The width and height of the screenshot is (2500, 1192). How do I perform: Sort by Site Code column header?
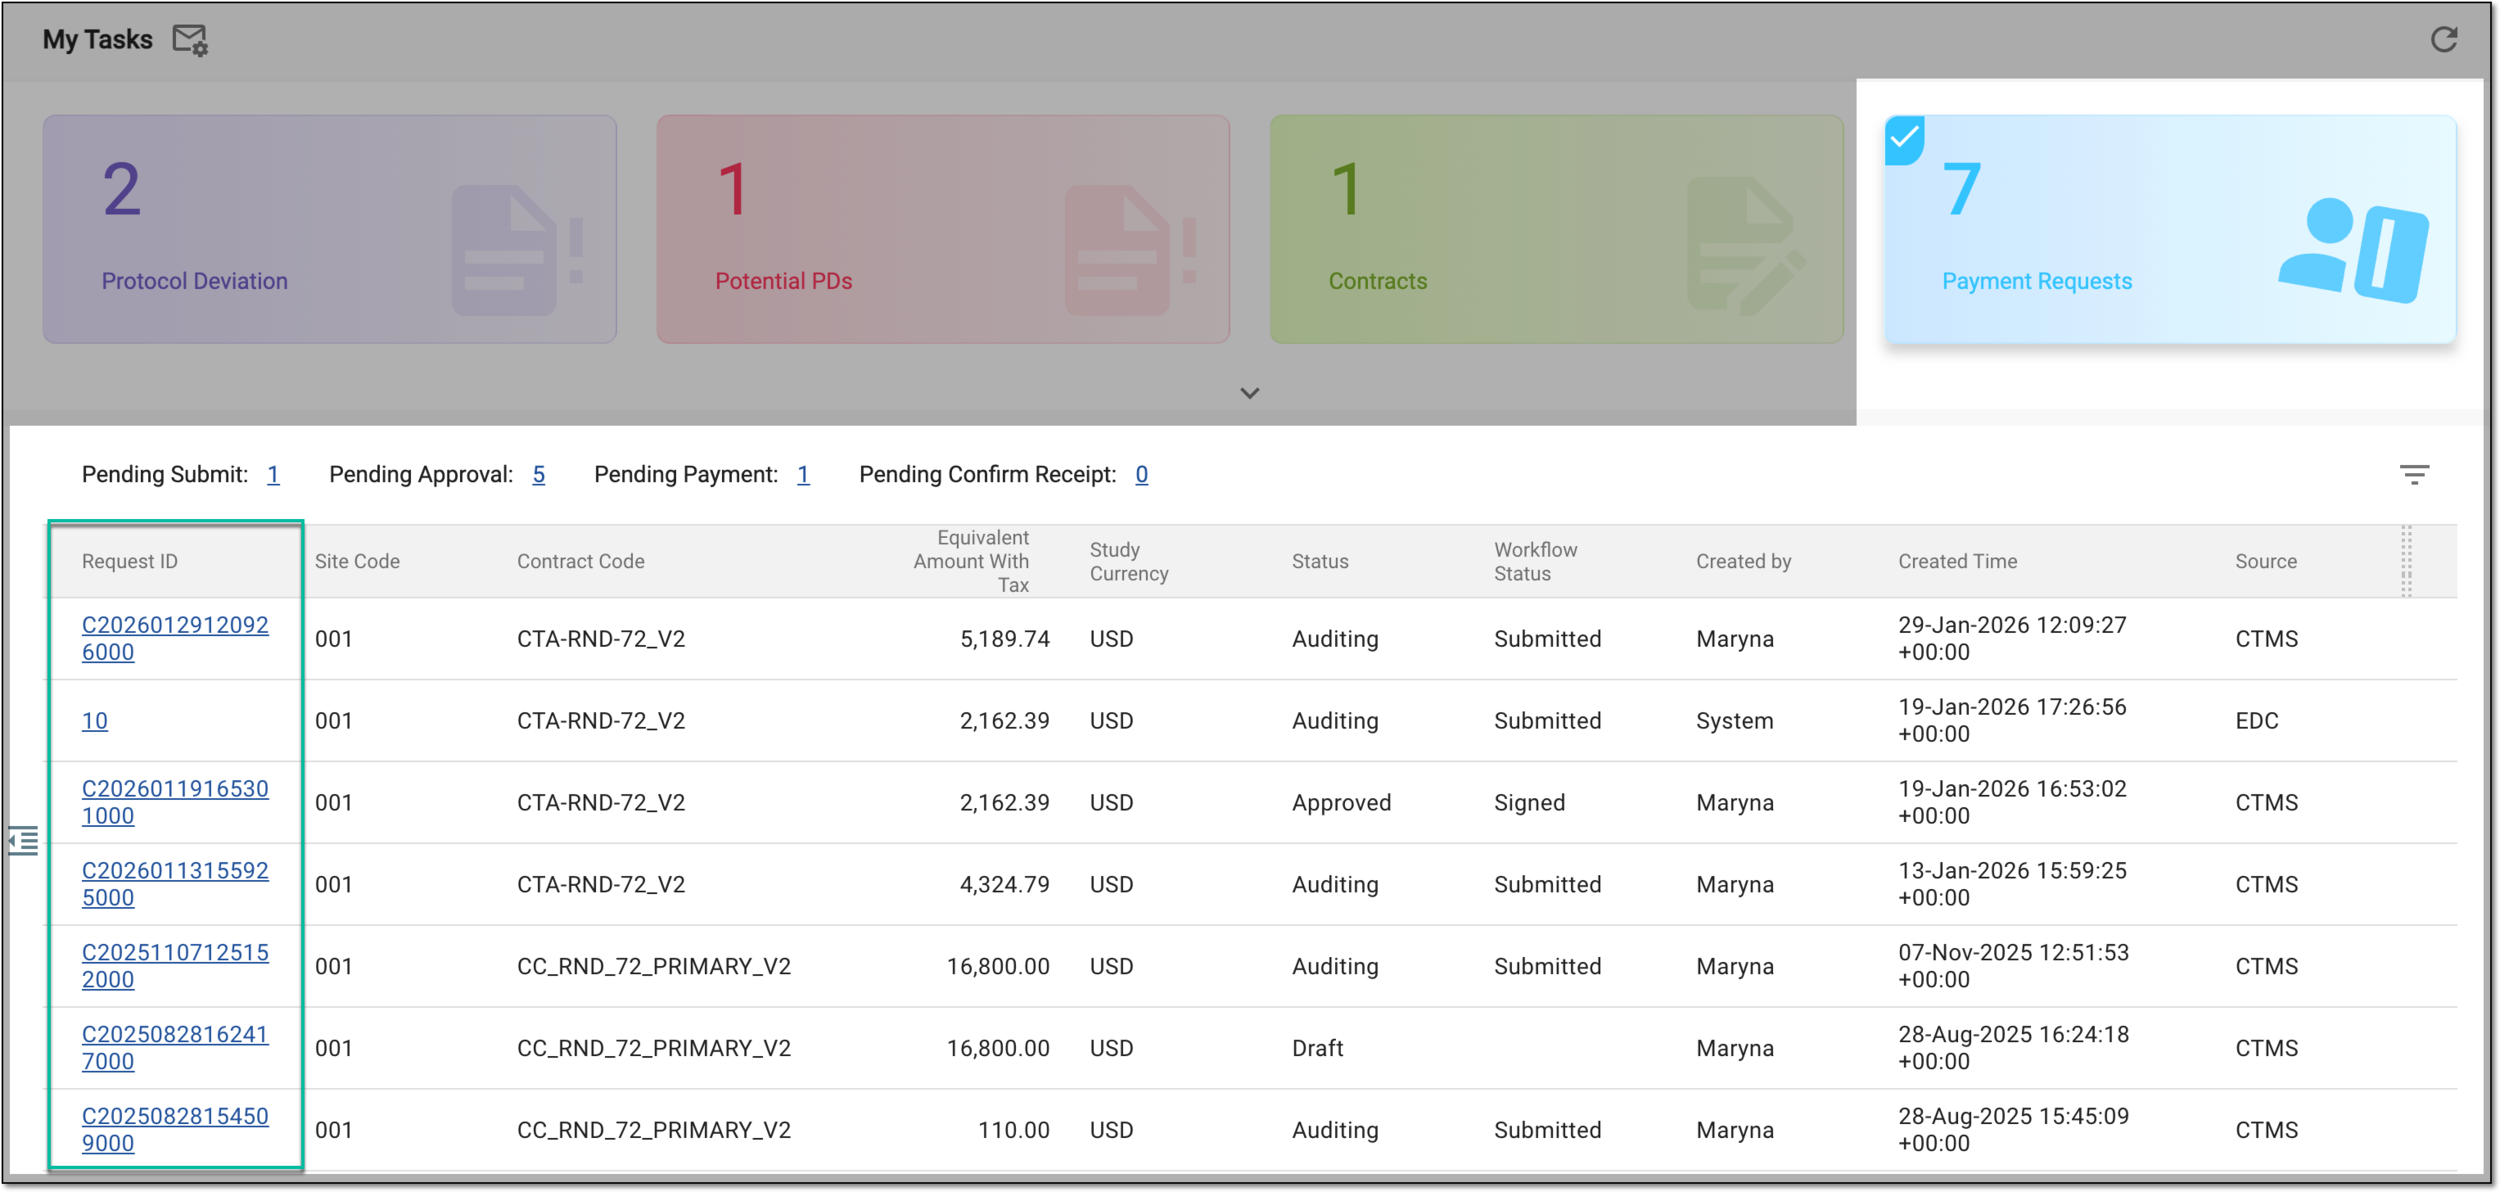pos(357,562)
